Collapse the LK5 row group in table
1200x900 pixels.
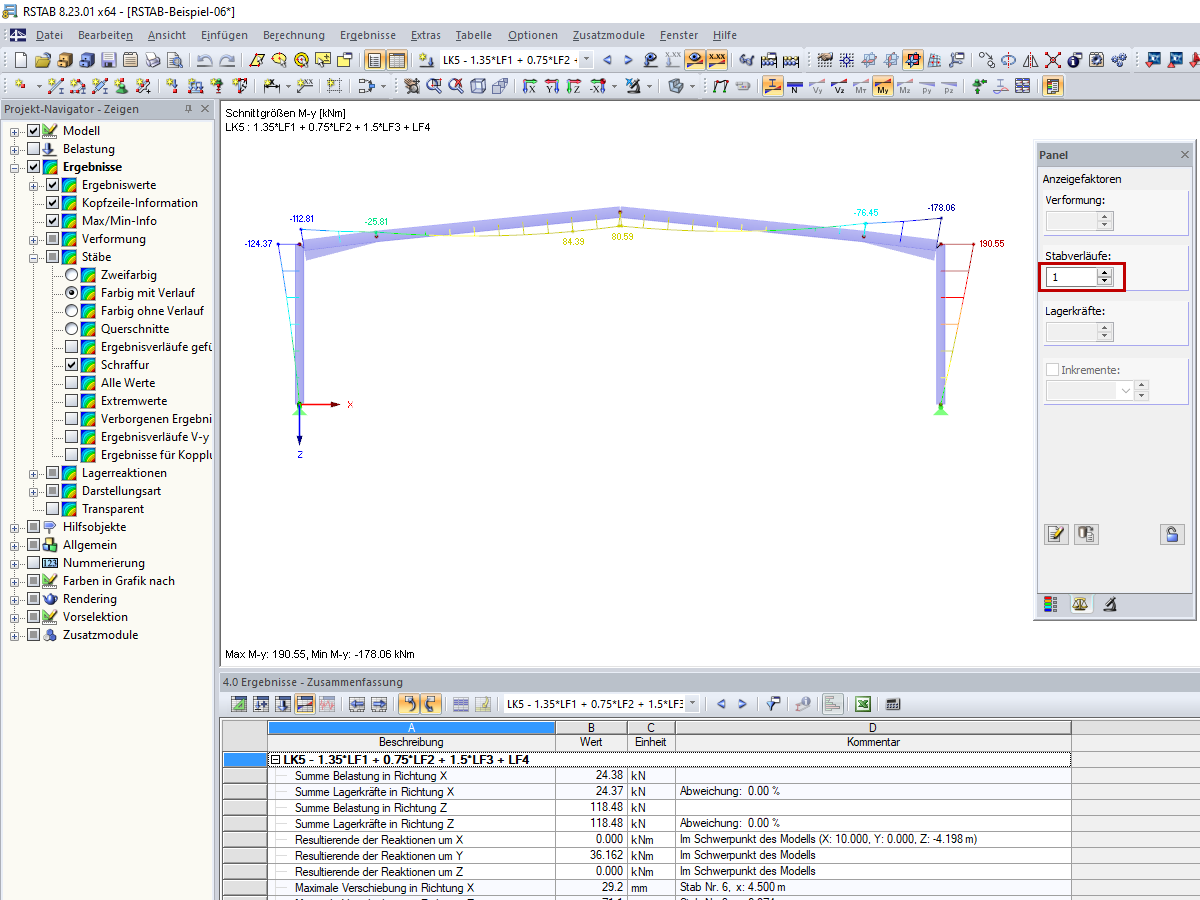tap(275, 760)
